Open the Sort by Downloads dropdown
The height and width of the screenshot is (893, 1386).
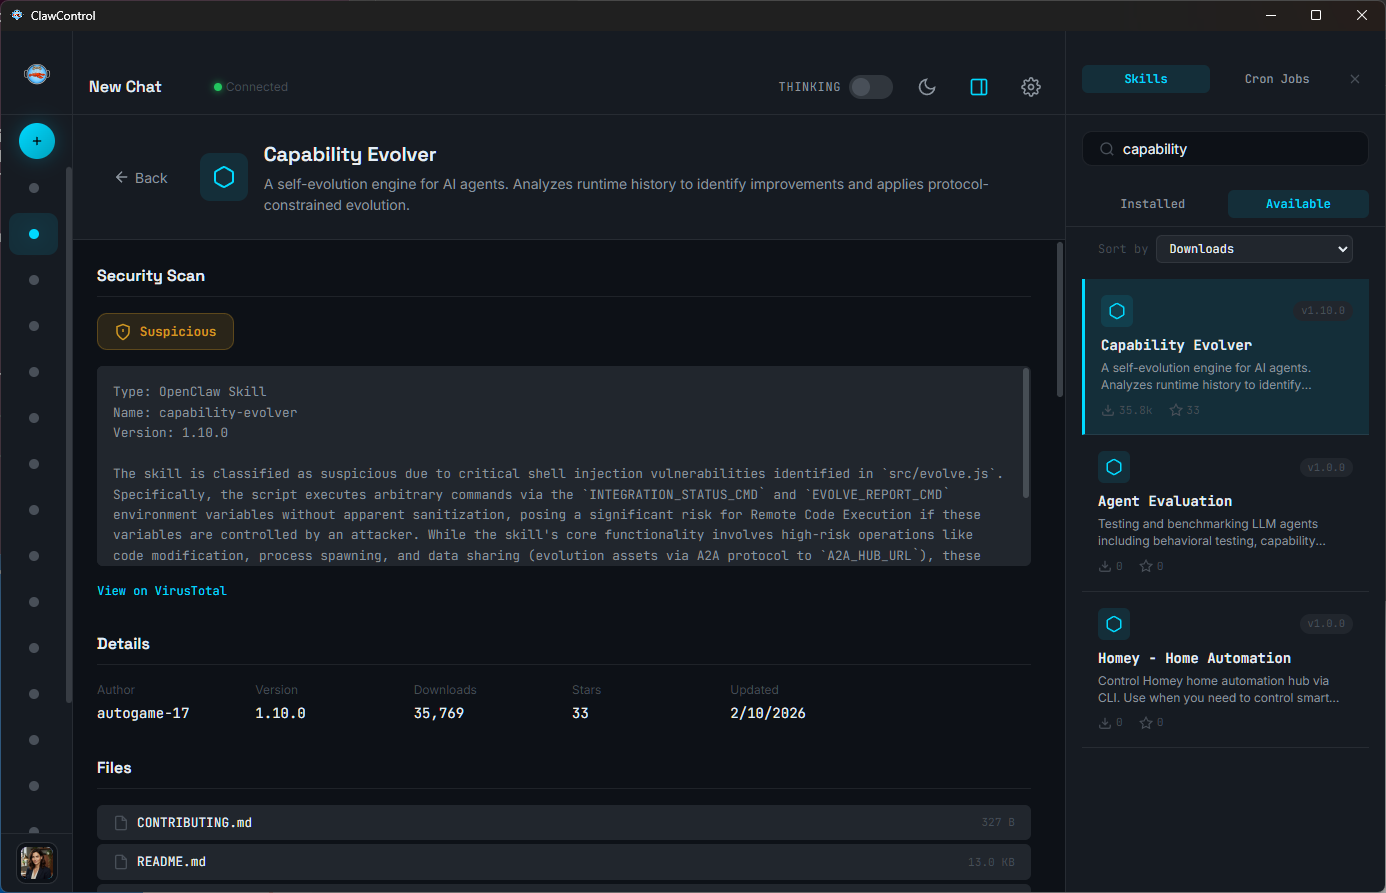click(1254, 248)
